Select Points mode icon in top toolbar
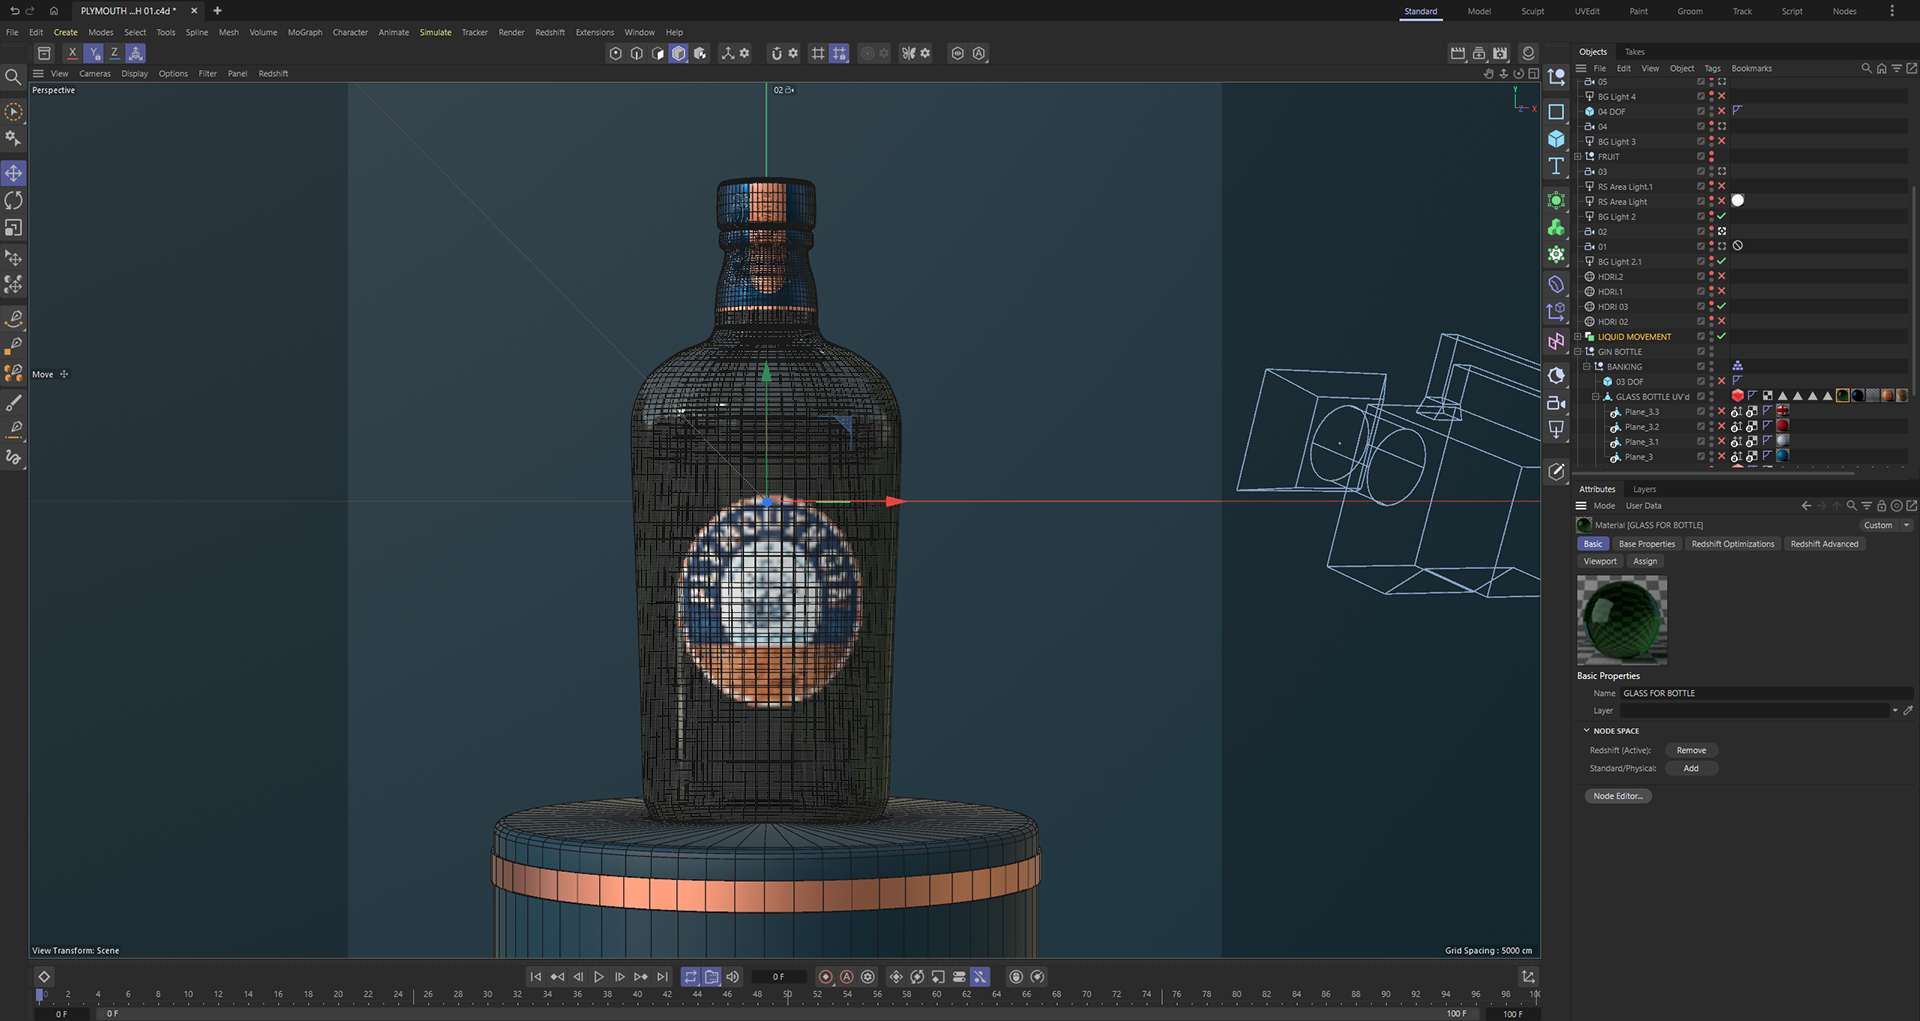Viewport: 1920px width, 1021px height. coord(616,53)
